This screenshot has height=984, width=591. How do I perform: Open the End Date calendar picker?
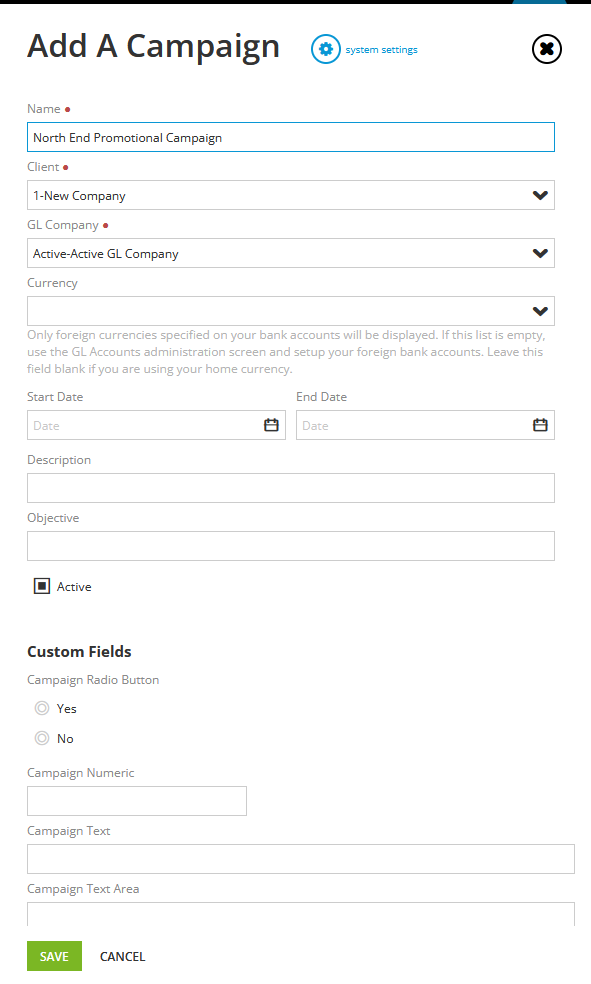(x=540, y=425)
